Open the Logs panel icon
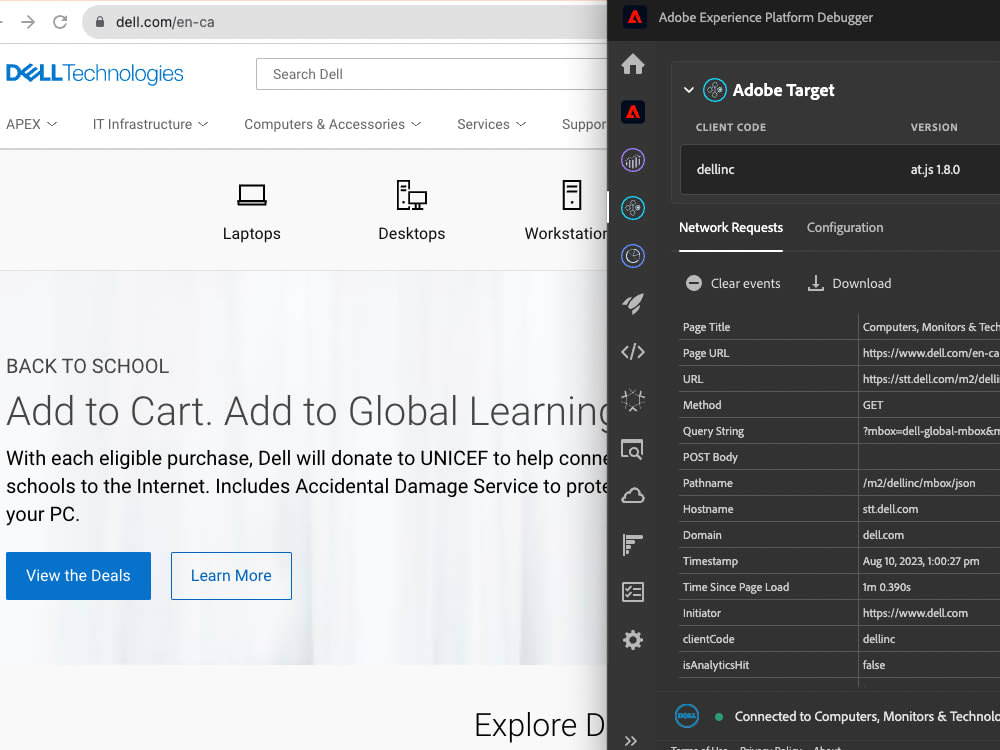The image size is (1000, 750). [x=632, y=544]
